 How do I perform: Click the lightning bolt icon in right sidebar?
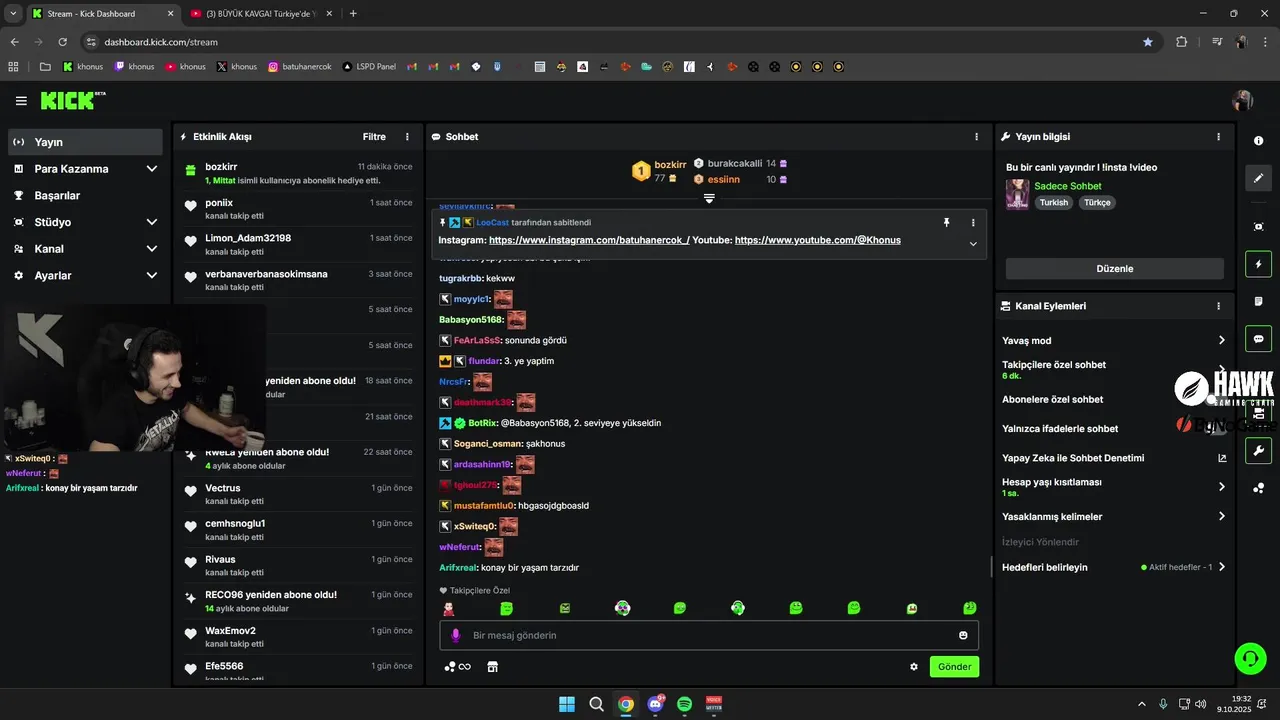click(x=1258, y=264)
